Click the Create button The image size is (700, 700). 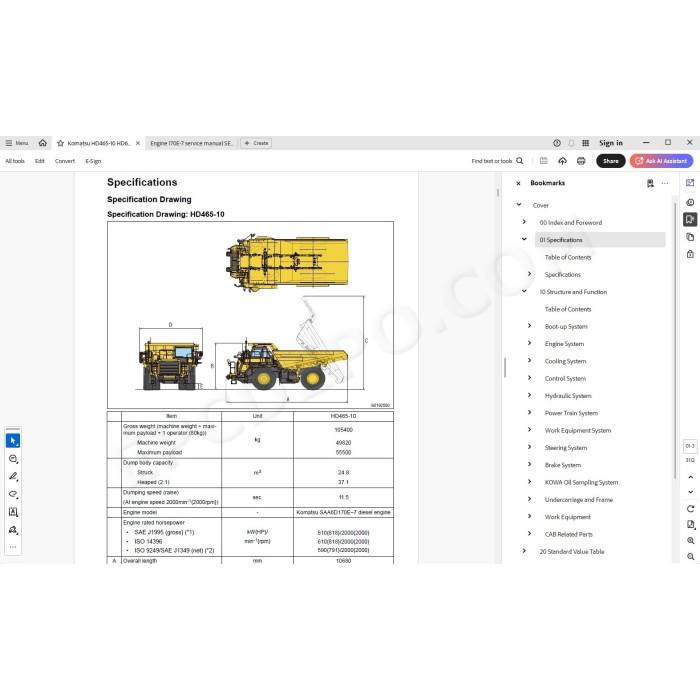pos(256,143)
